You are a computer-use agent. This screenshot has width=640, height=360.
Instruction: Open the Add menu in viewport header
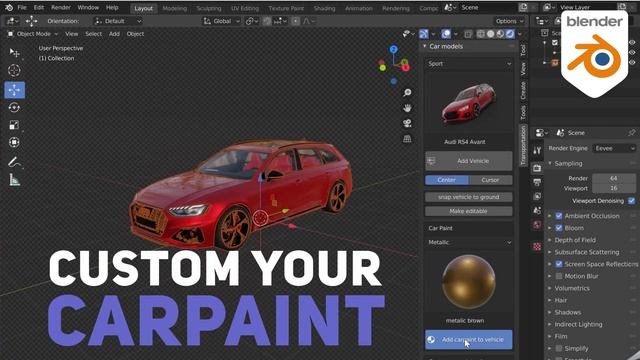click(114, 34)
